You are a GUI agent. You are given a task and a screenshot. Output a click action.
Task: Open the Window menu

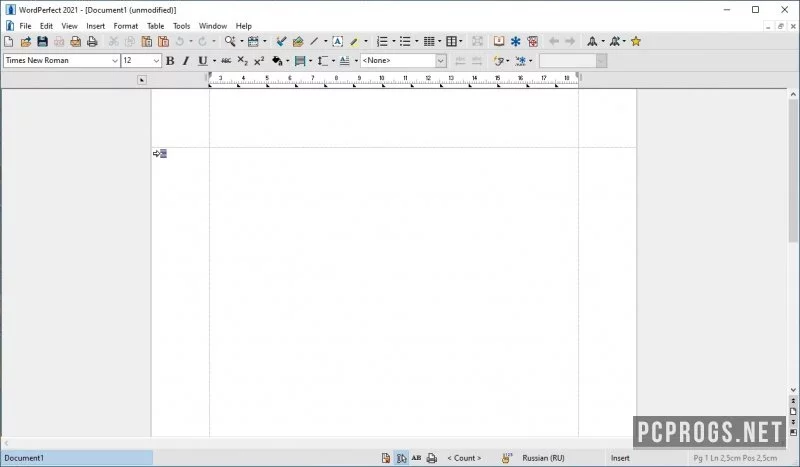(213, 26)
